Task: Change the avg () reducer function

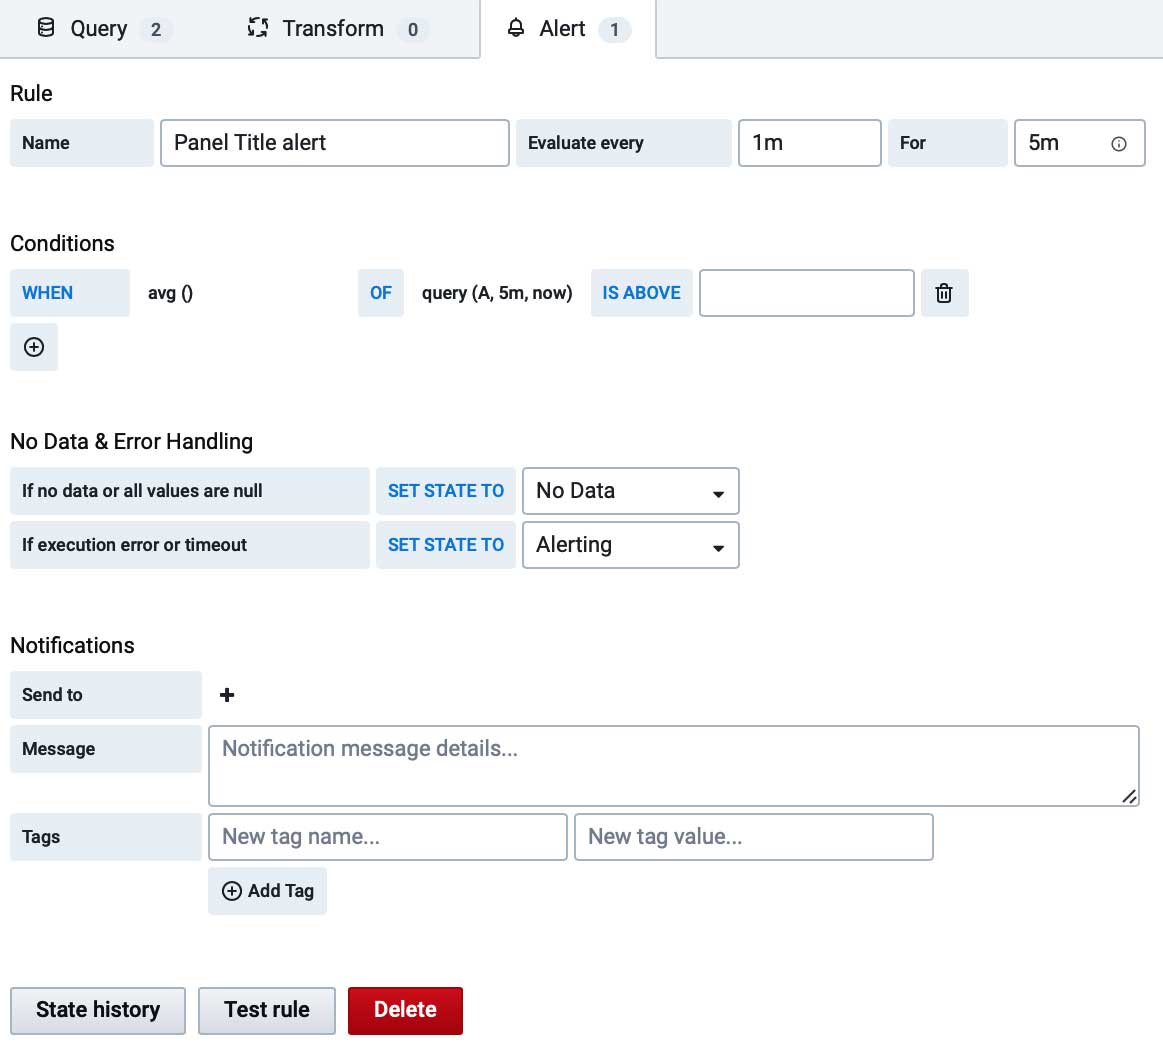Action: tap(171, 293)
